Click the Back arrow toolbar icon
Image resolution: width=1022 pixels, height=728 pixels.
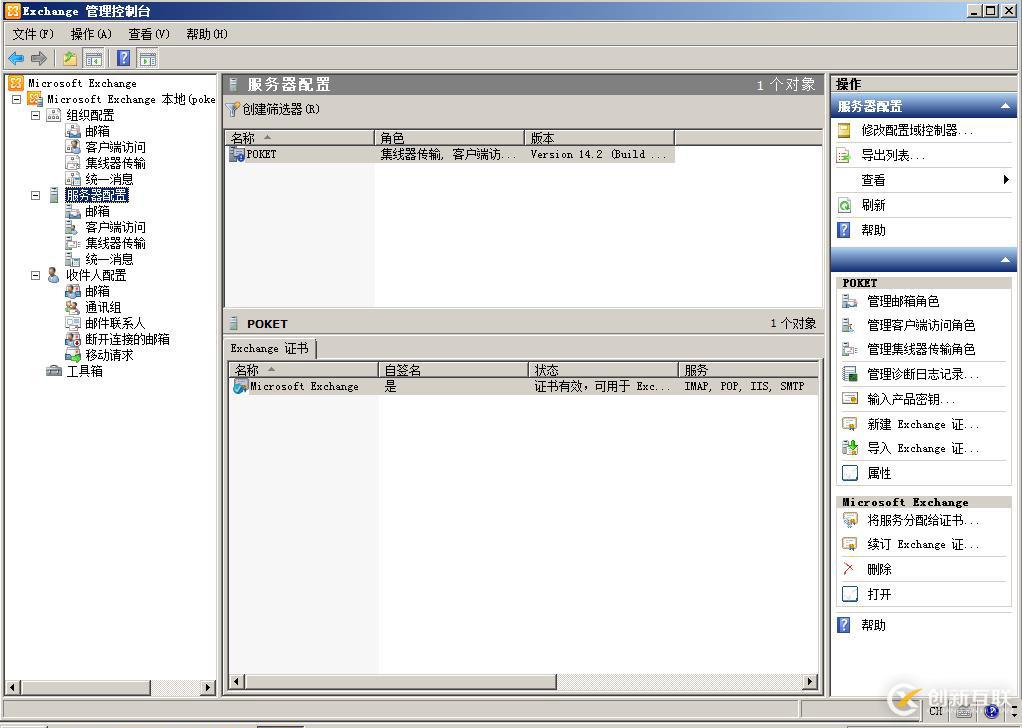click(x=16, y=59)
